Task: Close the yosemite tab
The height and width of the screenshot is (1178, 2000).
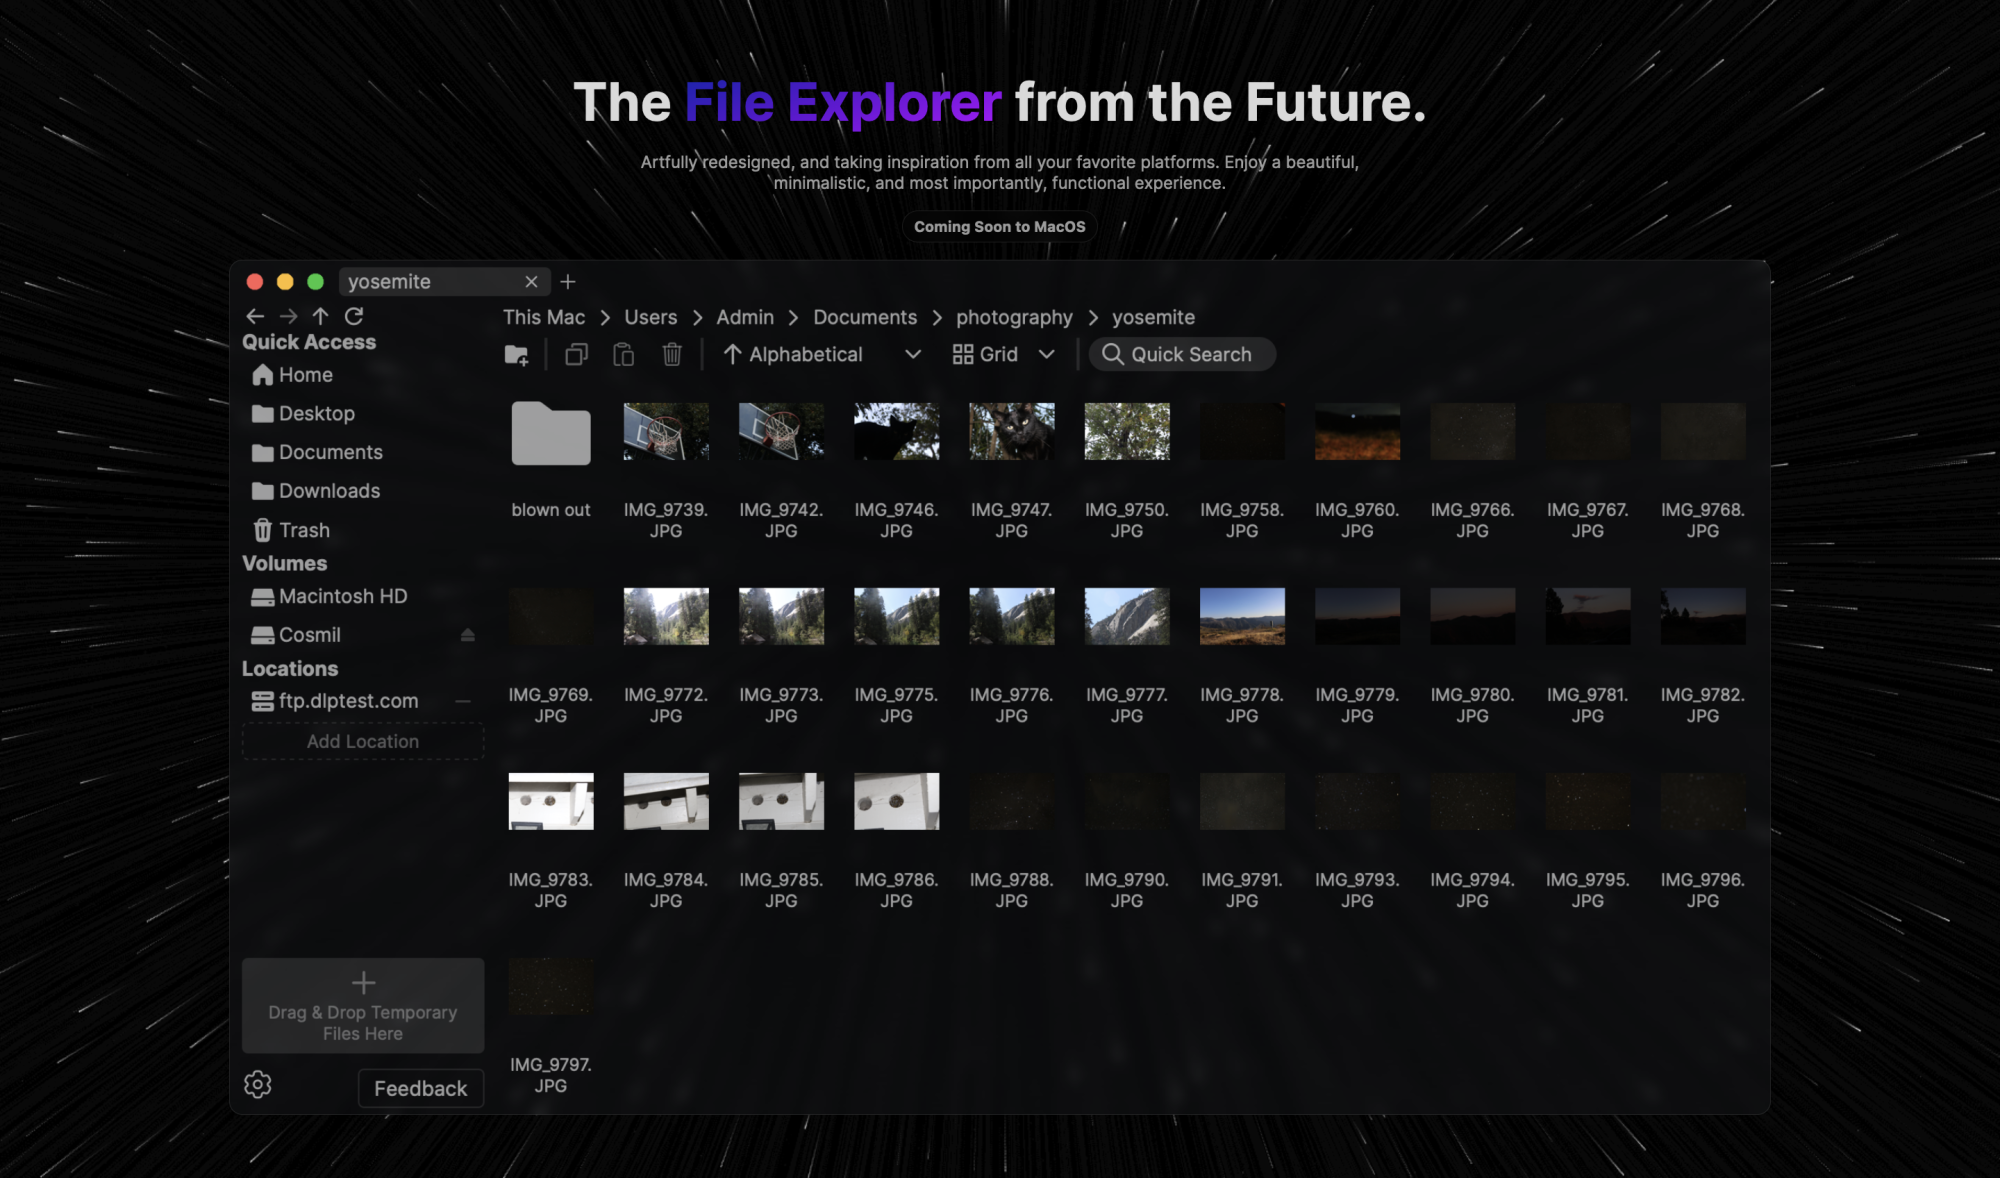Action: point(532,282)
